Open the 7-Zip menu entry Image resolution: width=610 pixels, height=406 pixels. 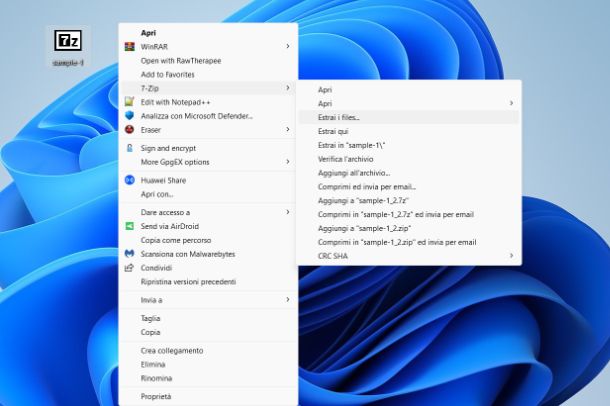208,88
